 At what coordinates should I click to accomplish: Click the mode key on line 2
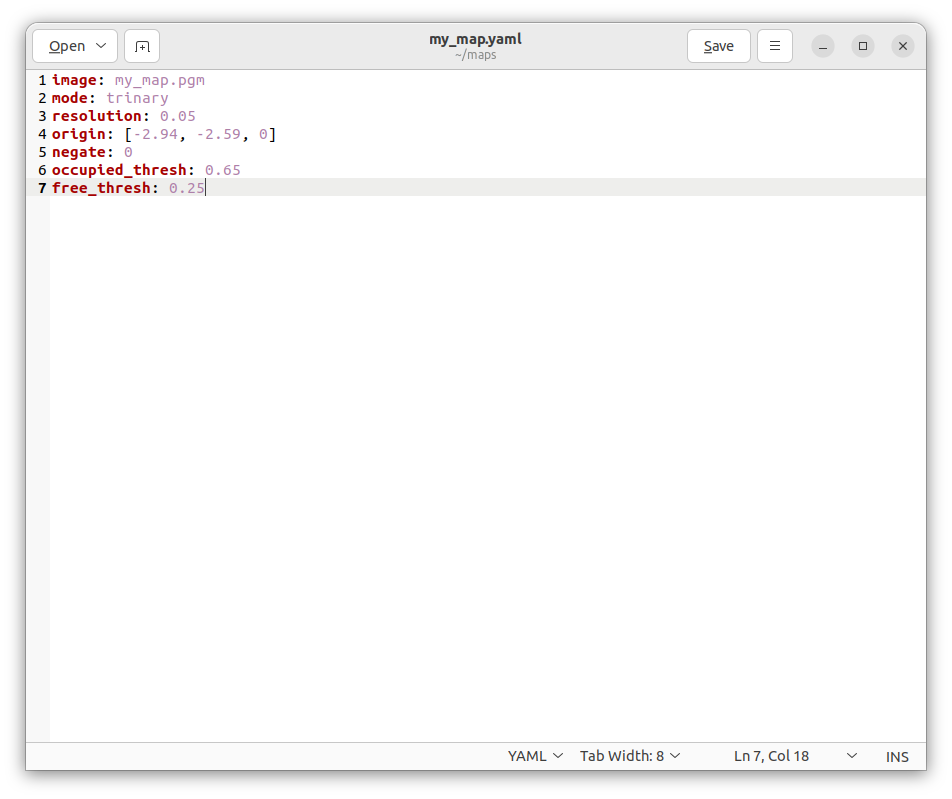pyautogui.click(x=69, y=98)
